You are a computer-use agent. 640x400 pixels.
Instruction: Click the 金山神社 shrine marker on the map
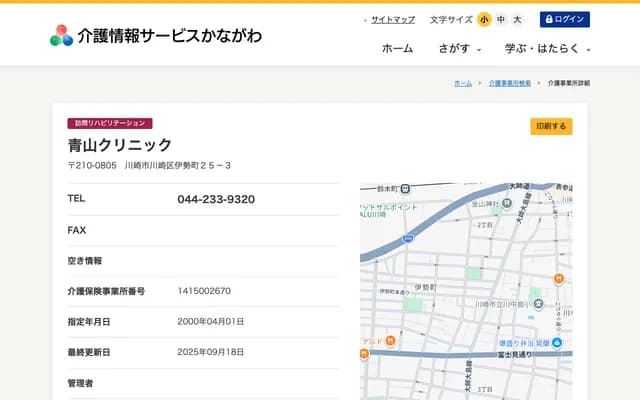click(507, 203)
